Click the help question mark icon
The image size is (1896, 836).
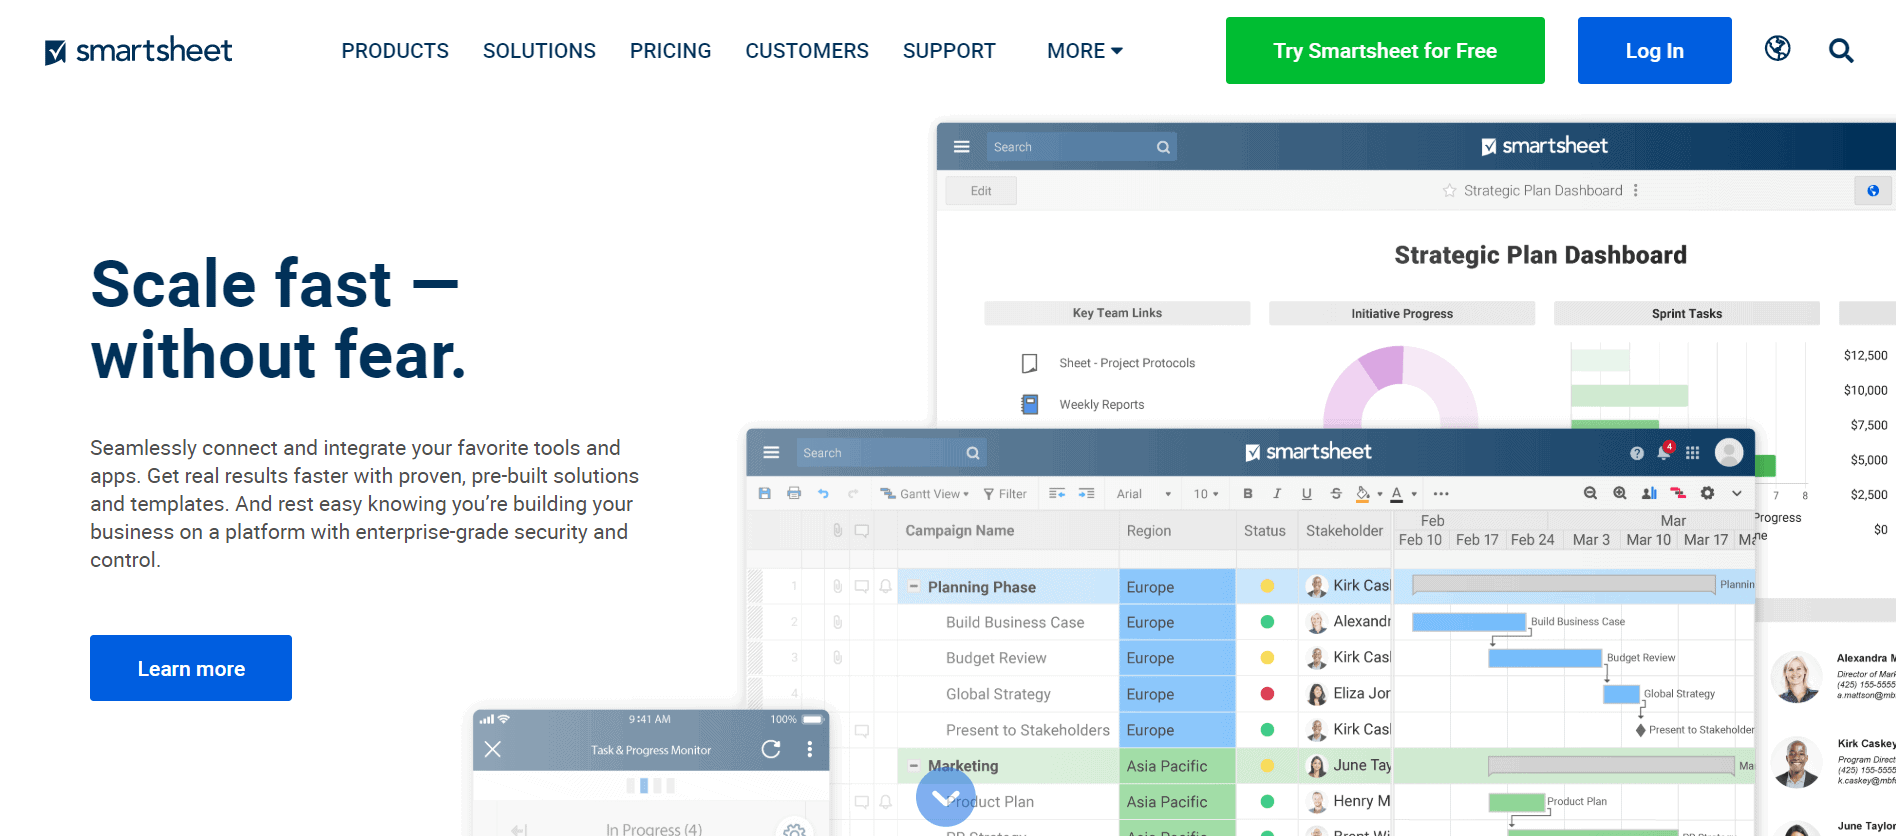point(1636,453)
